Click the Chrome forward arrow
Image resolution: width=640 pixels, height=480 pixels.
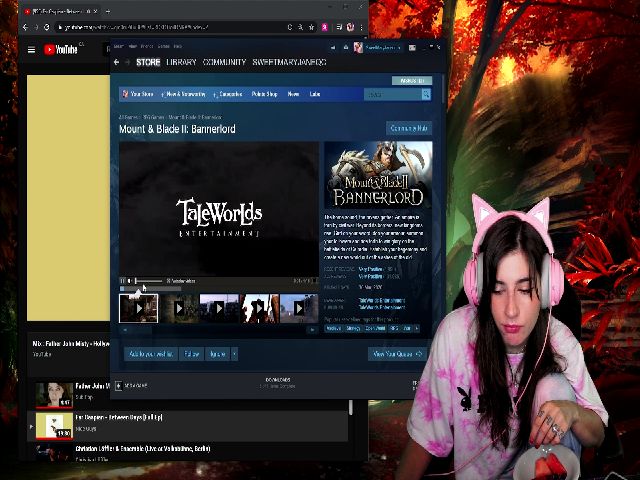(x=36, y=27)
